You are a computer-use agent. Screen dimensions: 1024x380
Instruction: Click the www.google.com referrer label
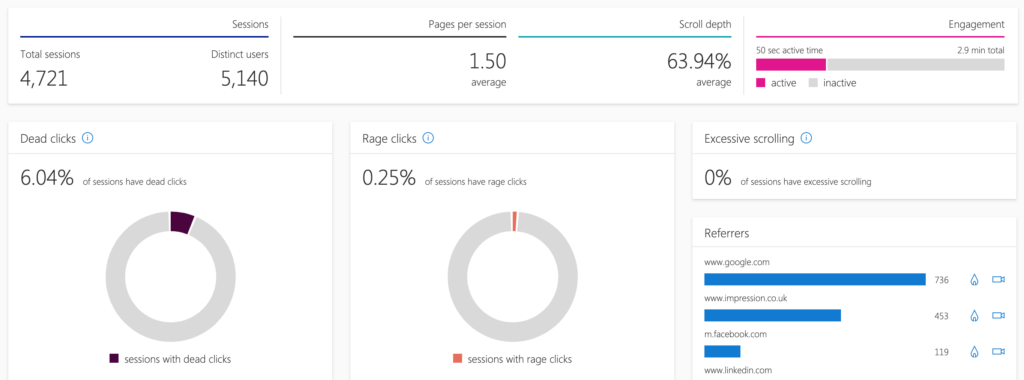737,262
